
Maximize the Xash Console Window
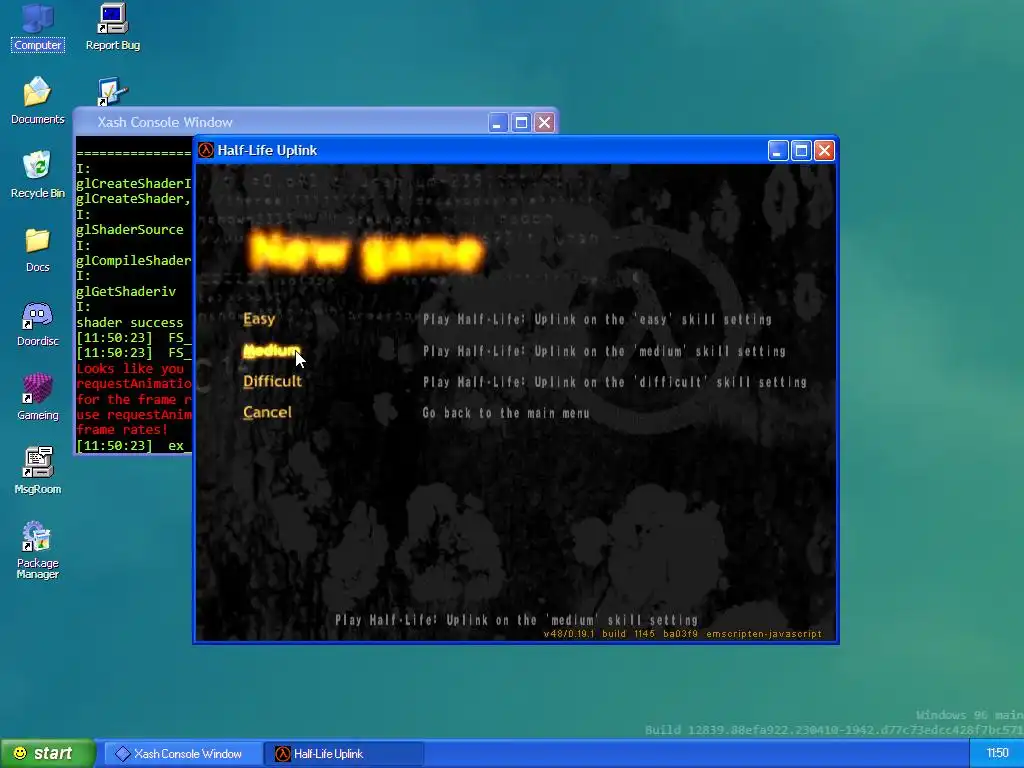521,123
